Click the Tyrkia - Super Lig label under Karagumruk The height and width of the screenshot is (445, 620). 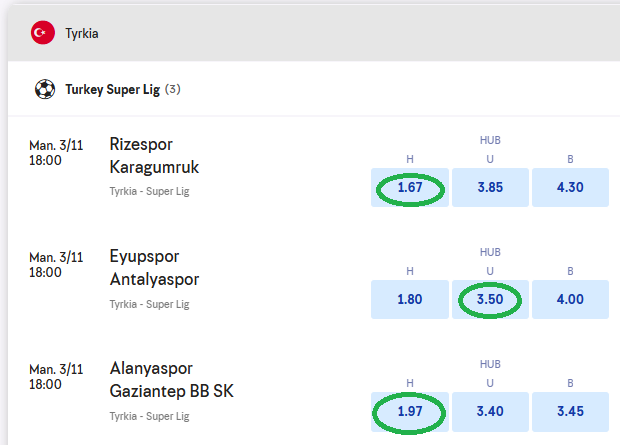click(x=150, y=190)
